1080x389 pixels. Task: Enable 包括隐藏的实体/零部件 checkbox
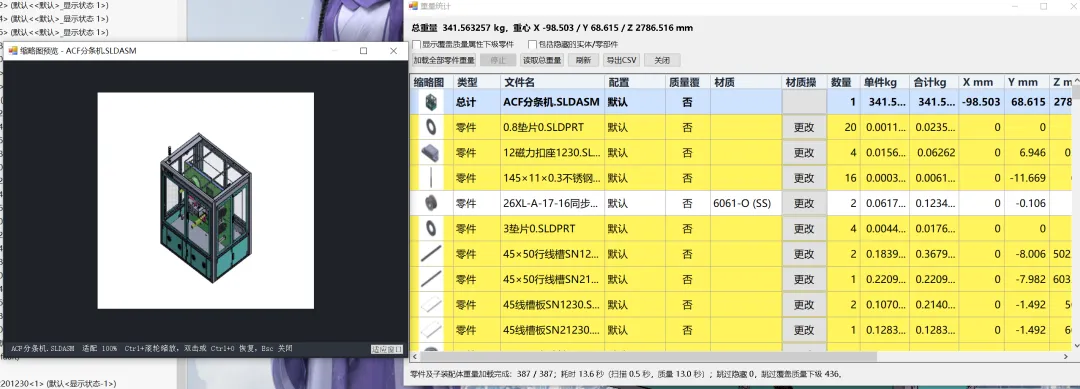tap(532, 44)
